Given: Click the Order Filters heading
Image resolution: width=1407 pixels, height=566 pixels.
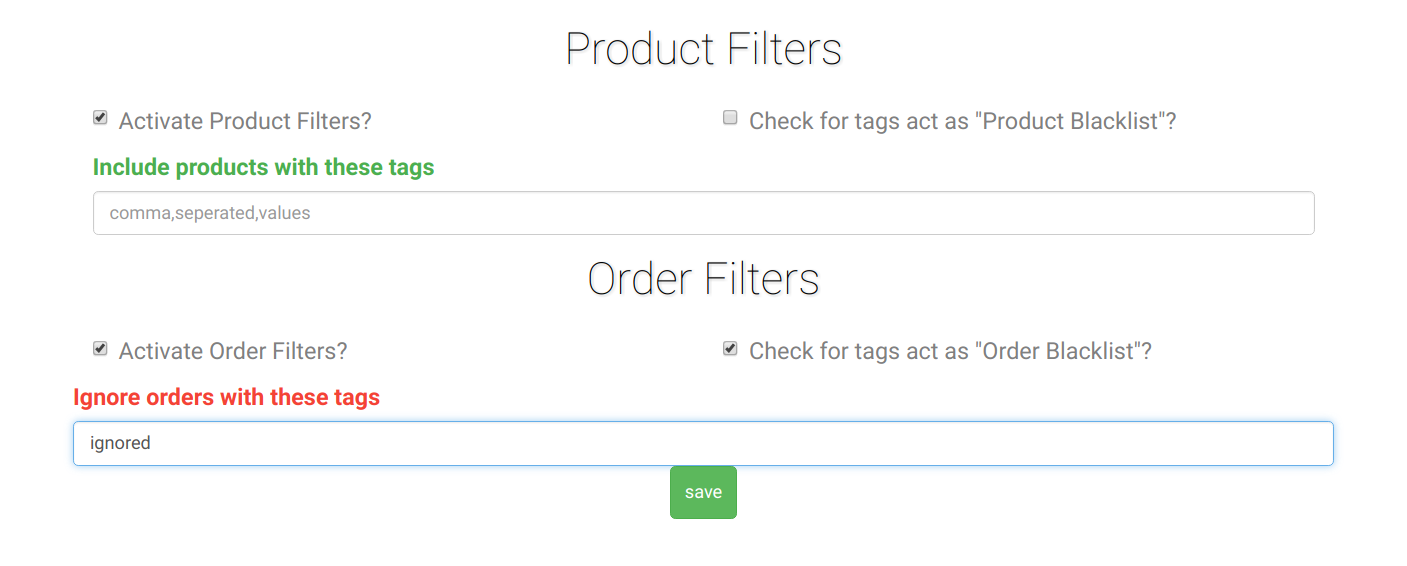Looking at the screenshot, I should 704,278.
